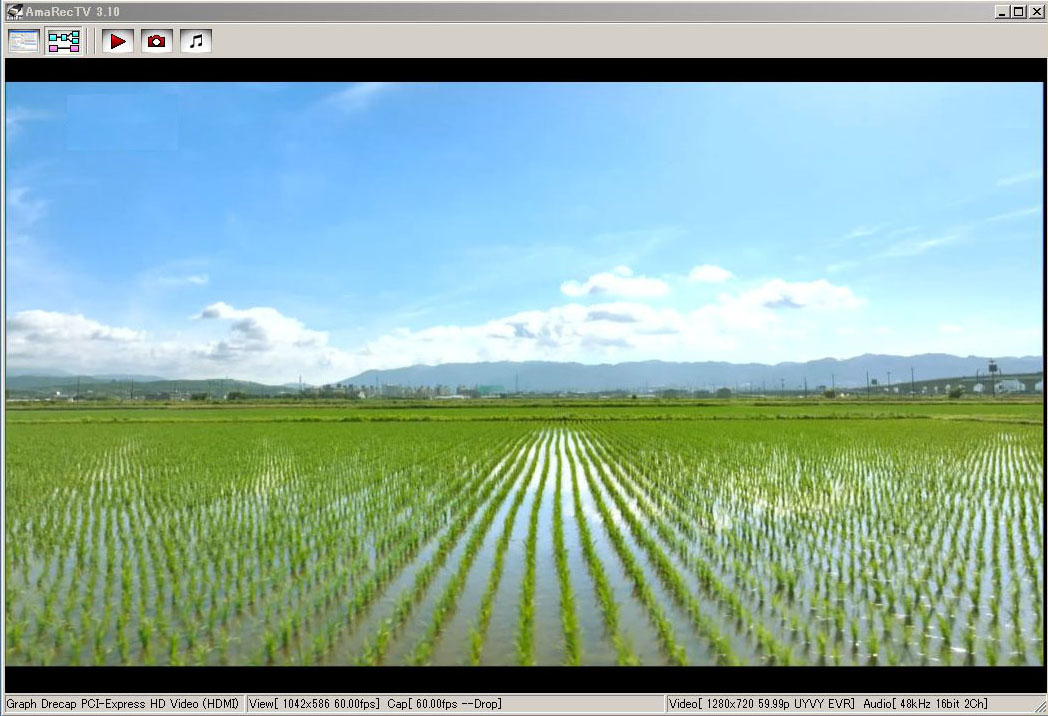This screenshot has width=1048, height=716.
Task: Maximize the AmaRecTV window
Action: pos(1019,11)
